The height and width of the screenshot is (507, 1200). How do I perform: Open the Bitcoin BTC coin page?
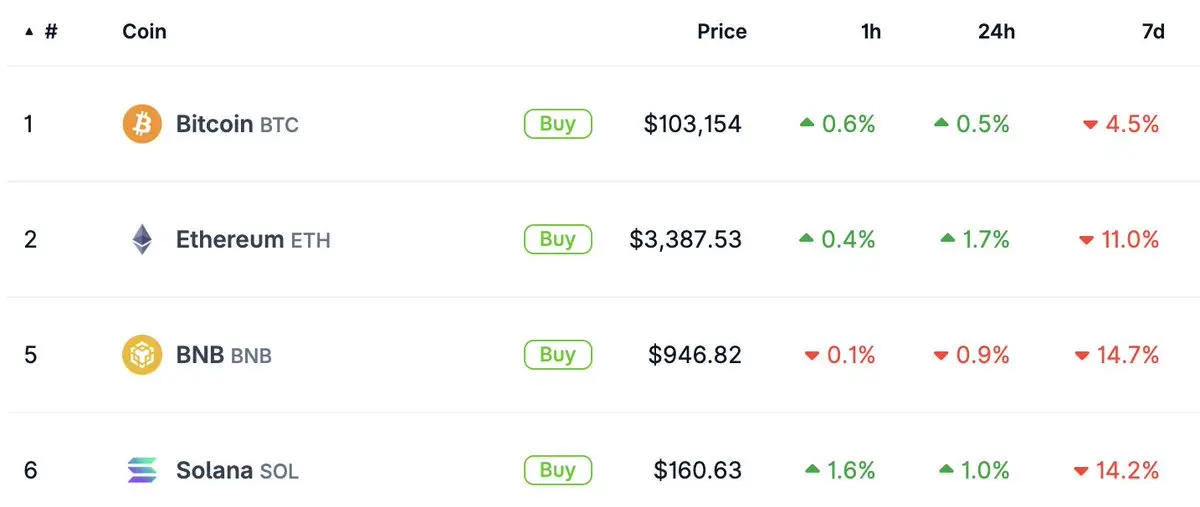[237, 125]
